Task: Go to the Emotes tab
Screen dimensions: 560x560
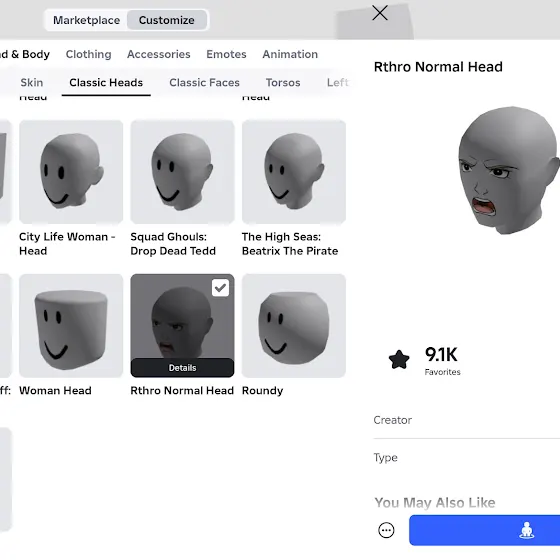Action: 226,54
